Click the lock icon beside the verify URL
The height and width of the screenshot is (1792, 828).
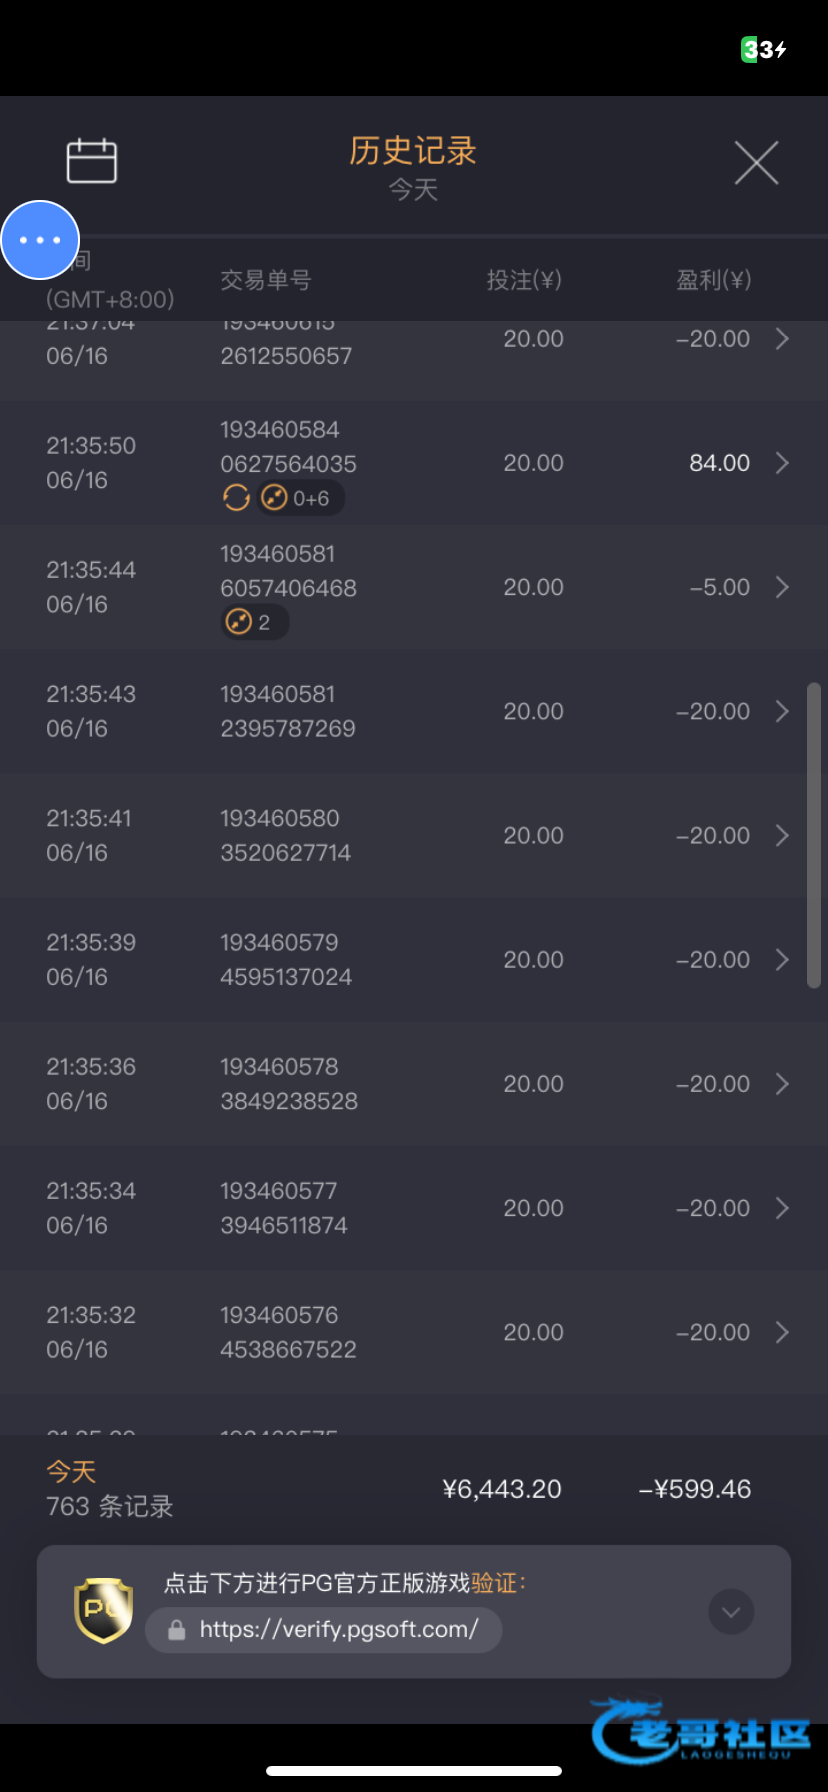pyautogui.click(x=177, y=1630)
